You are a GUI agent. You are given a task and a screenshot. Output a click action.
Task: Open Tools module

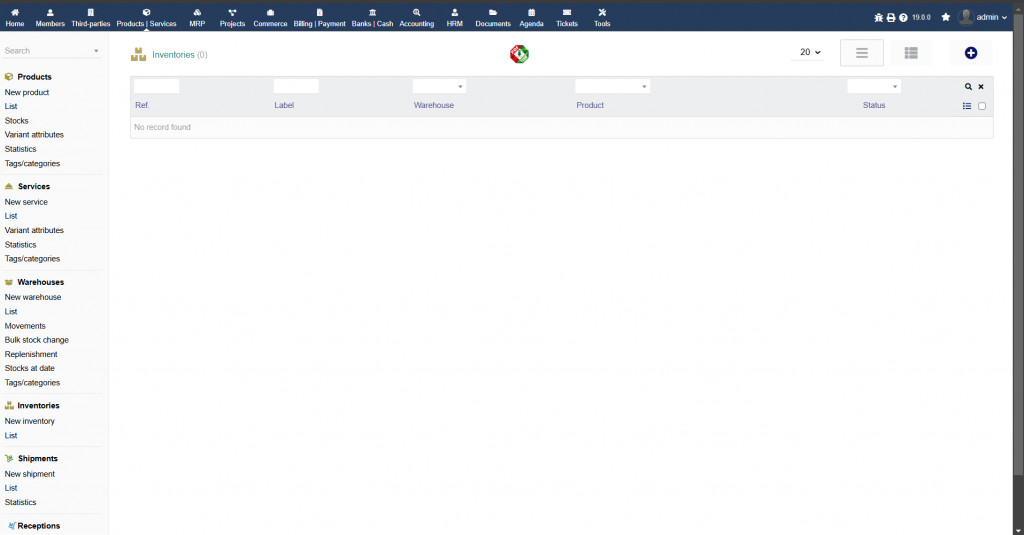(601, 17)
